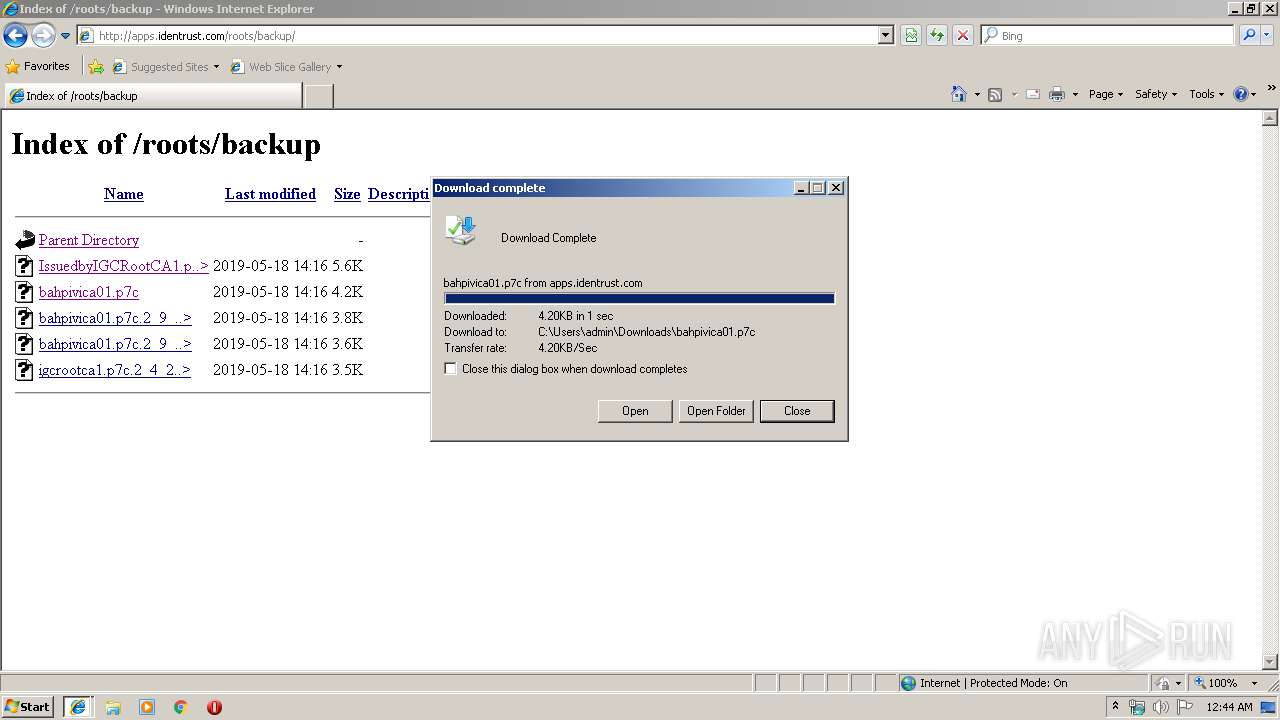Go to Home page icon
Image resolution: width=1280 pixels, height=720 pixels.
pyautogui.click(x=959, y=94)
